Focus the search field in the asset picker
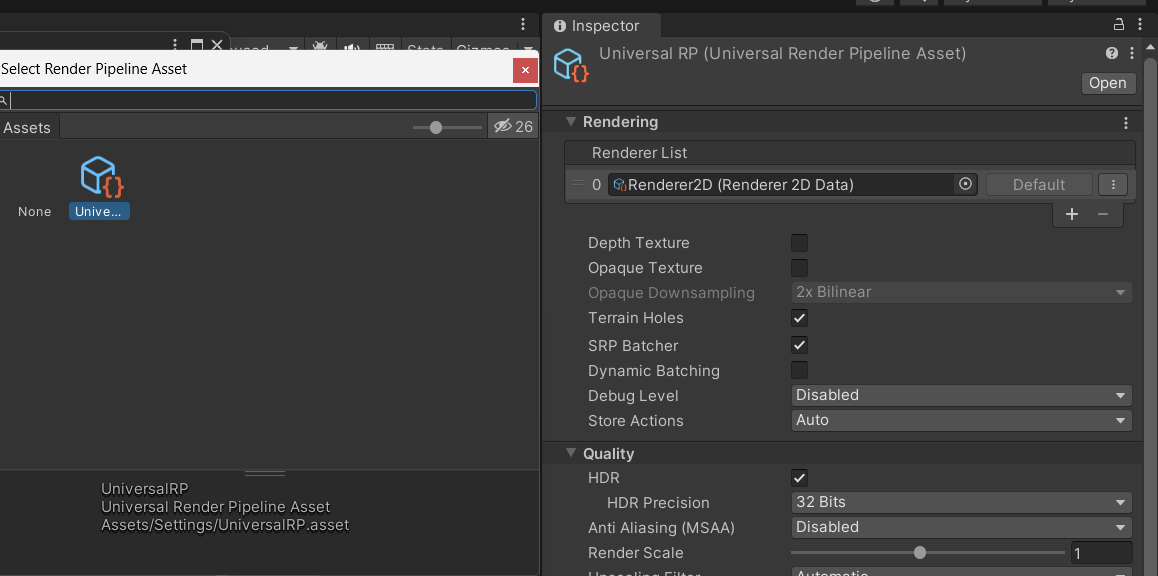Viewport: 1158px width, 576px height. (269, 100)
